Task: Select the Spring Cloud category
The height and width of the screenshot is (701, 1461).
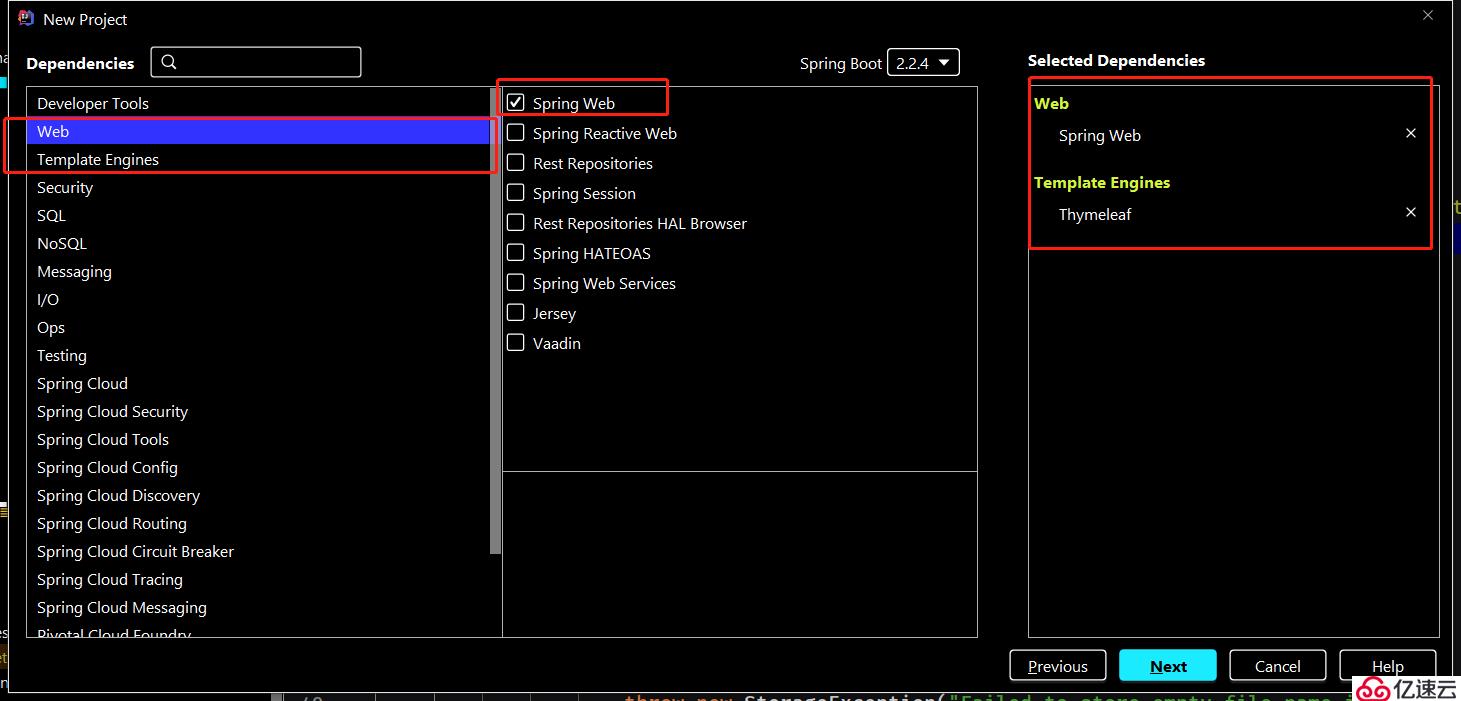Action: click(x=259, y=383)
